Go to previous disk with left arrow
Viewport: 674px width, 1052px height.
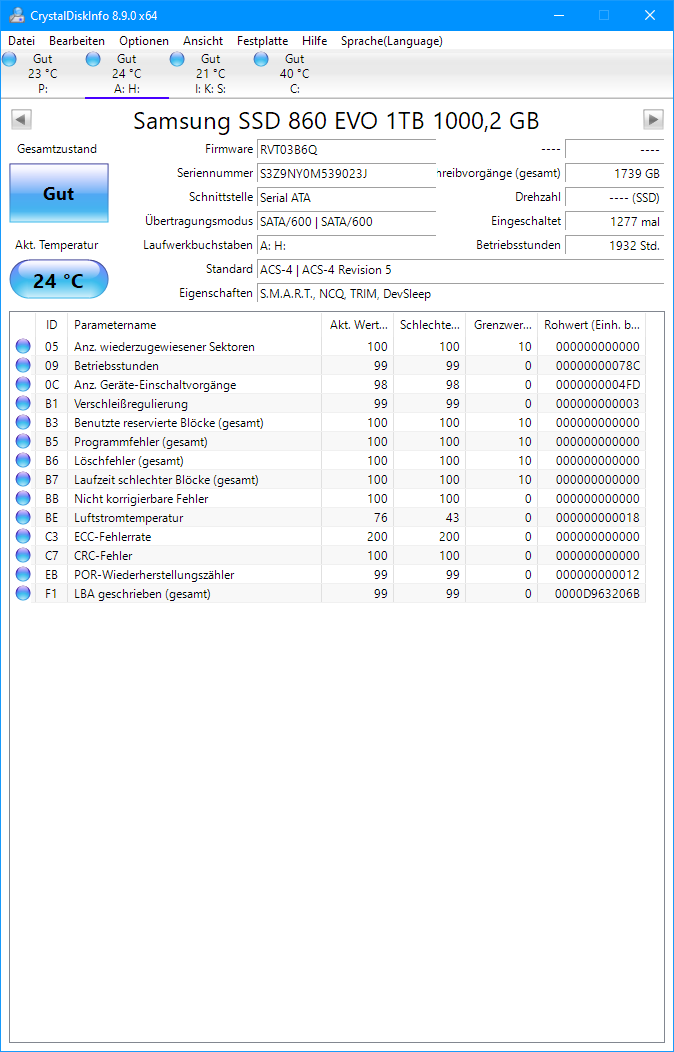click(x=21, y=119)
